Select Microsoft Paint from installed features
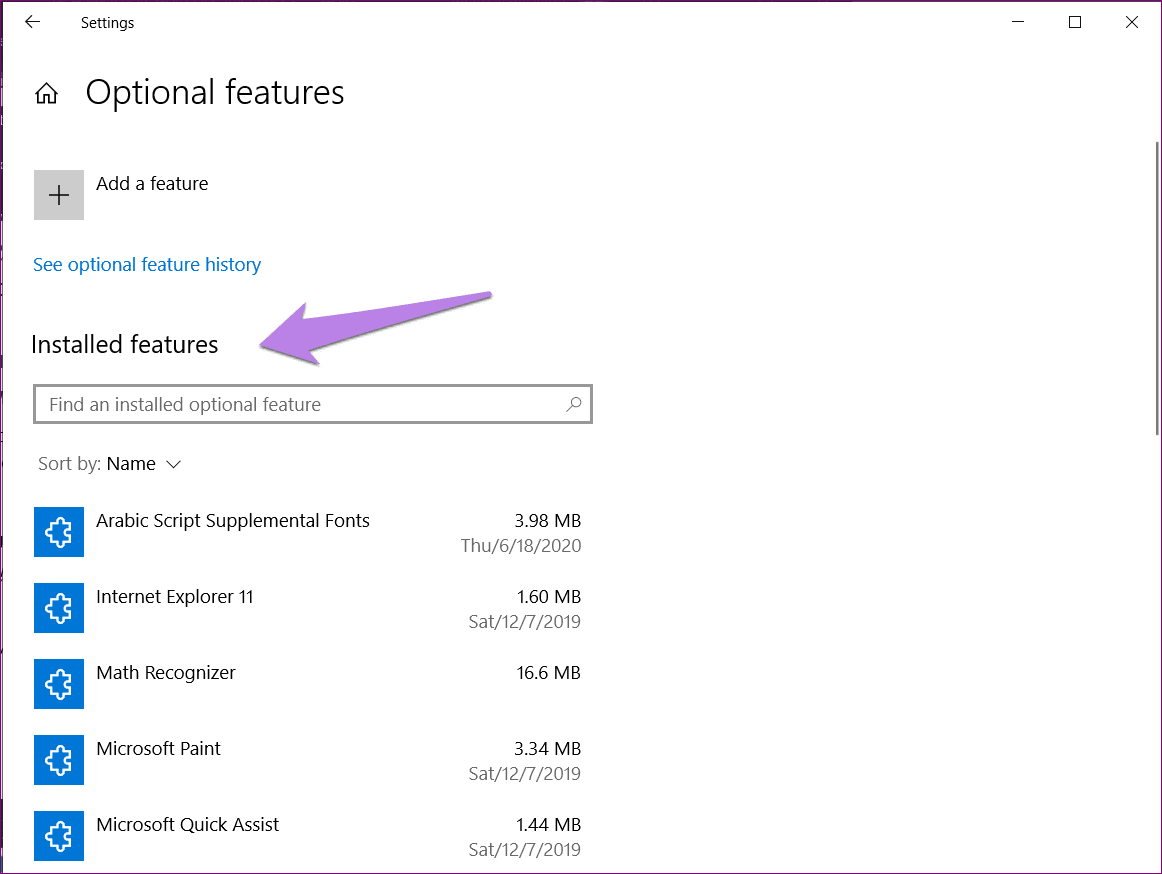 click(x=159, y=748)
